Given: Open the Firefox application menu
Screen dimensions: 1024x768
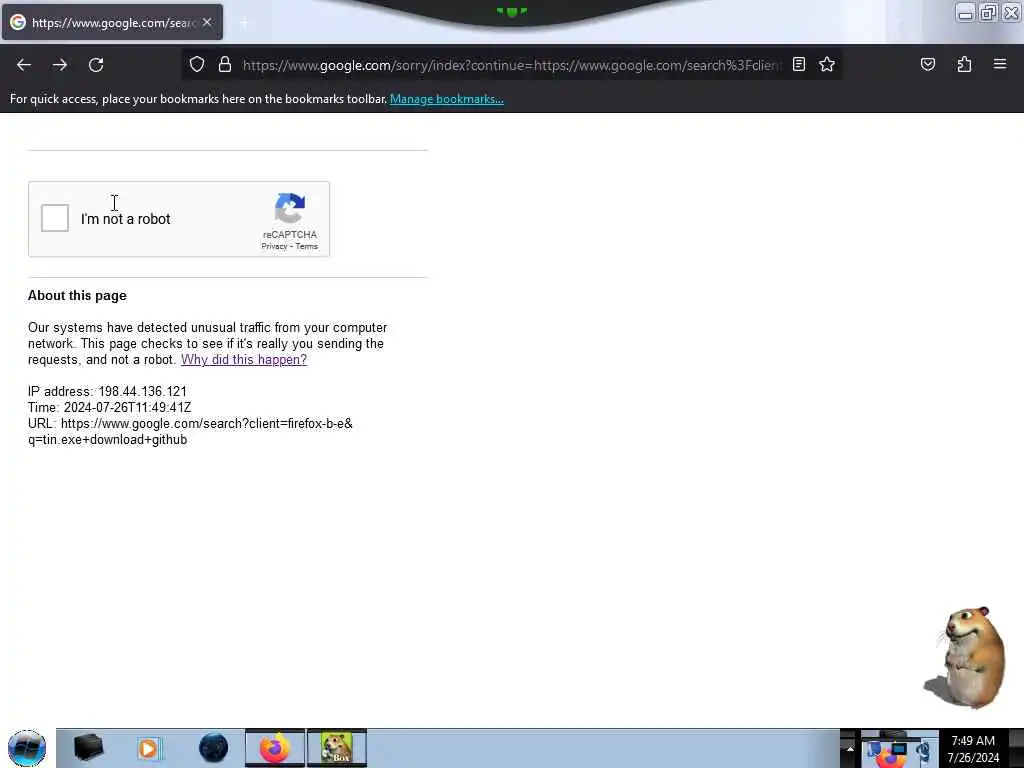Looking at the screenshot, I should (999, 64).
